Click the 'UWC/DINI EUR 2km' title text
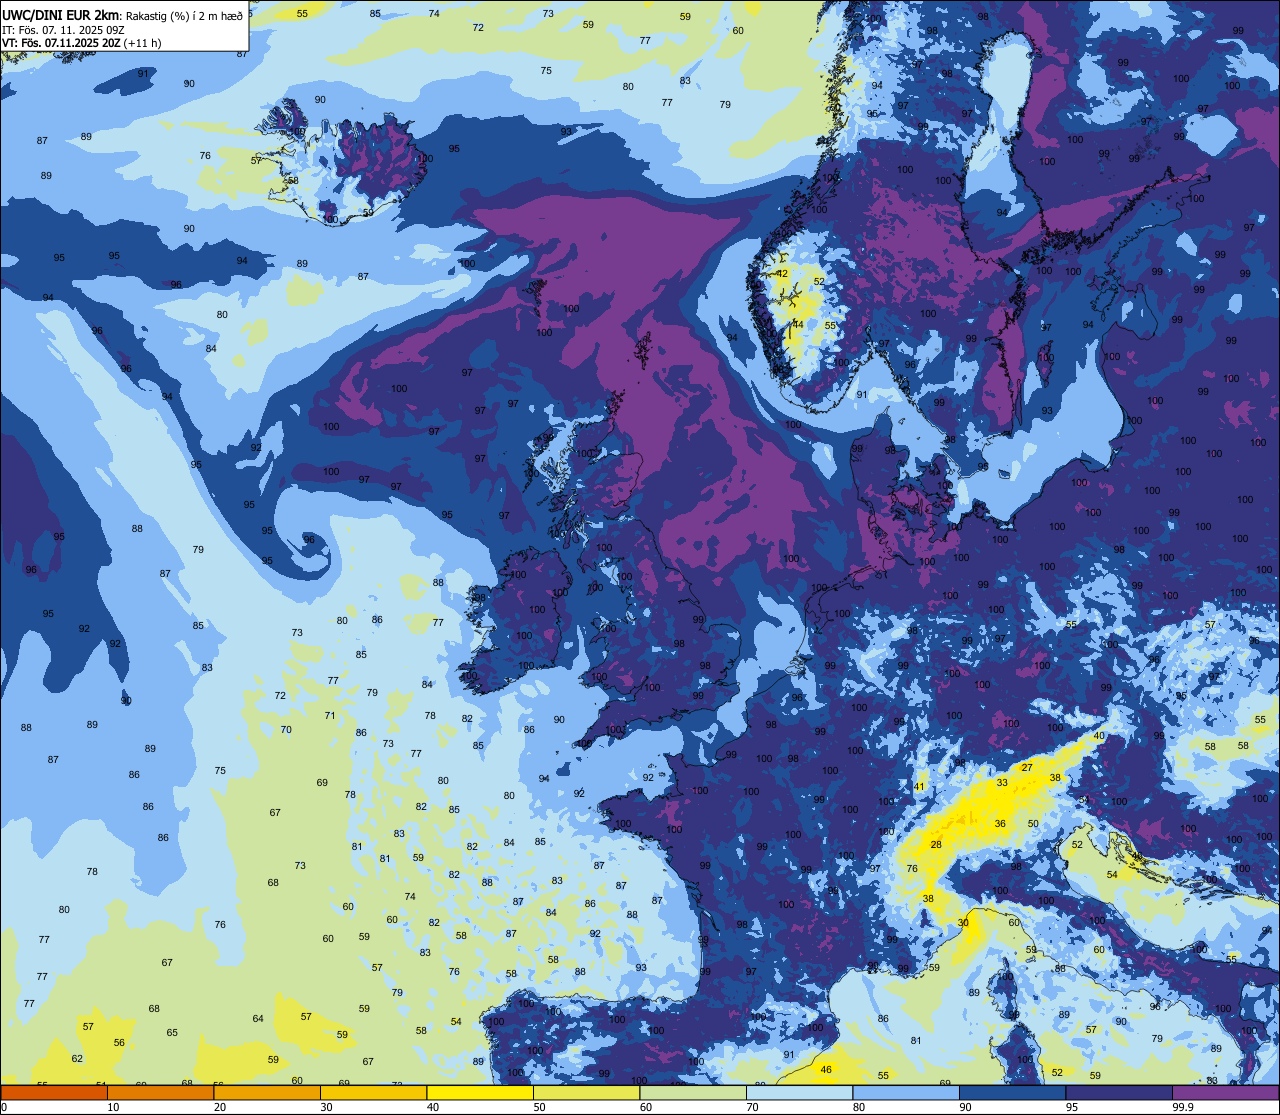This screenshot has width=1280, height=1115. [x=61, y=15]
